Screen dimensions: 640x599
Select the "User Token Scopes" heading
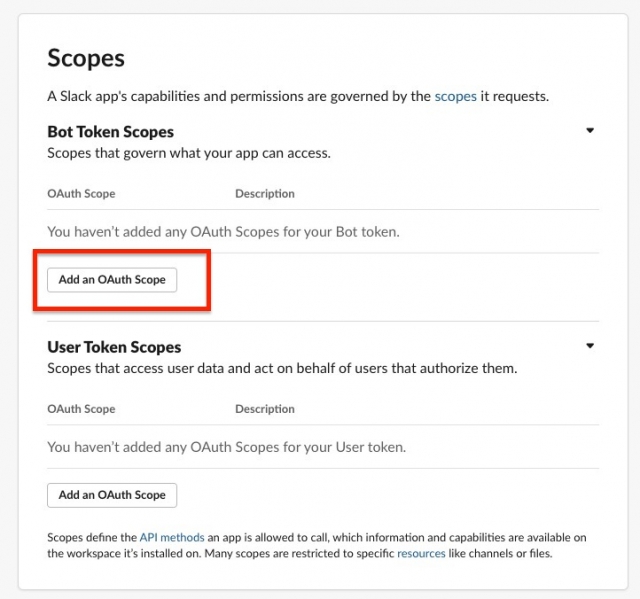(x=114, y=347)
